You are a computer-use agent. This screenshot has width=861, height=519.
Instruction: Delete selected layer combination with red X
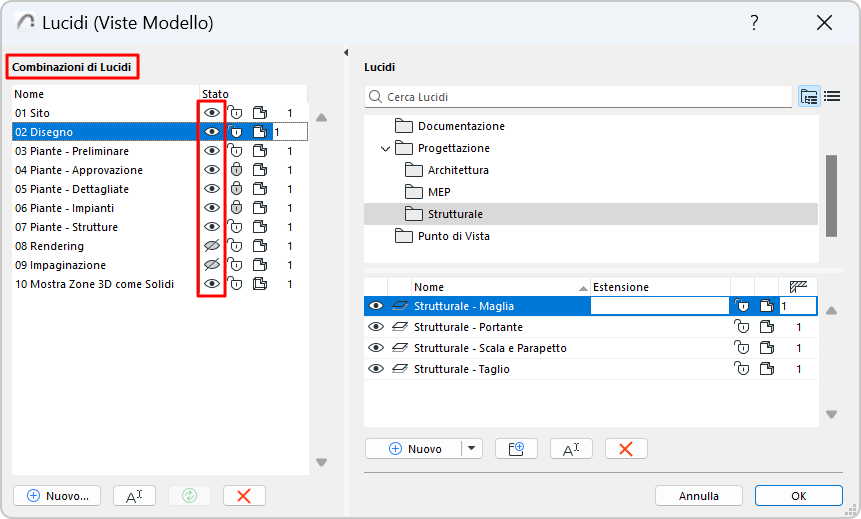244,496
